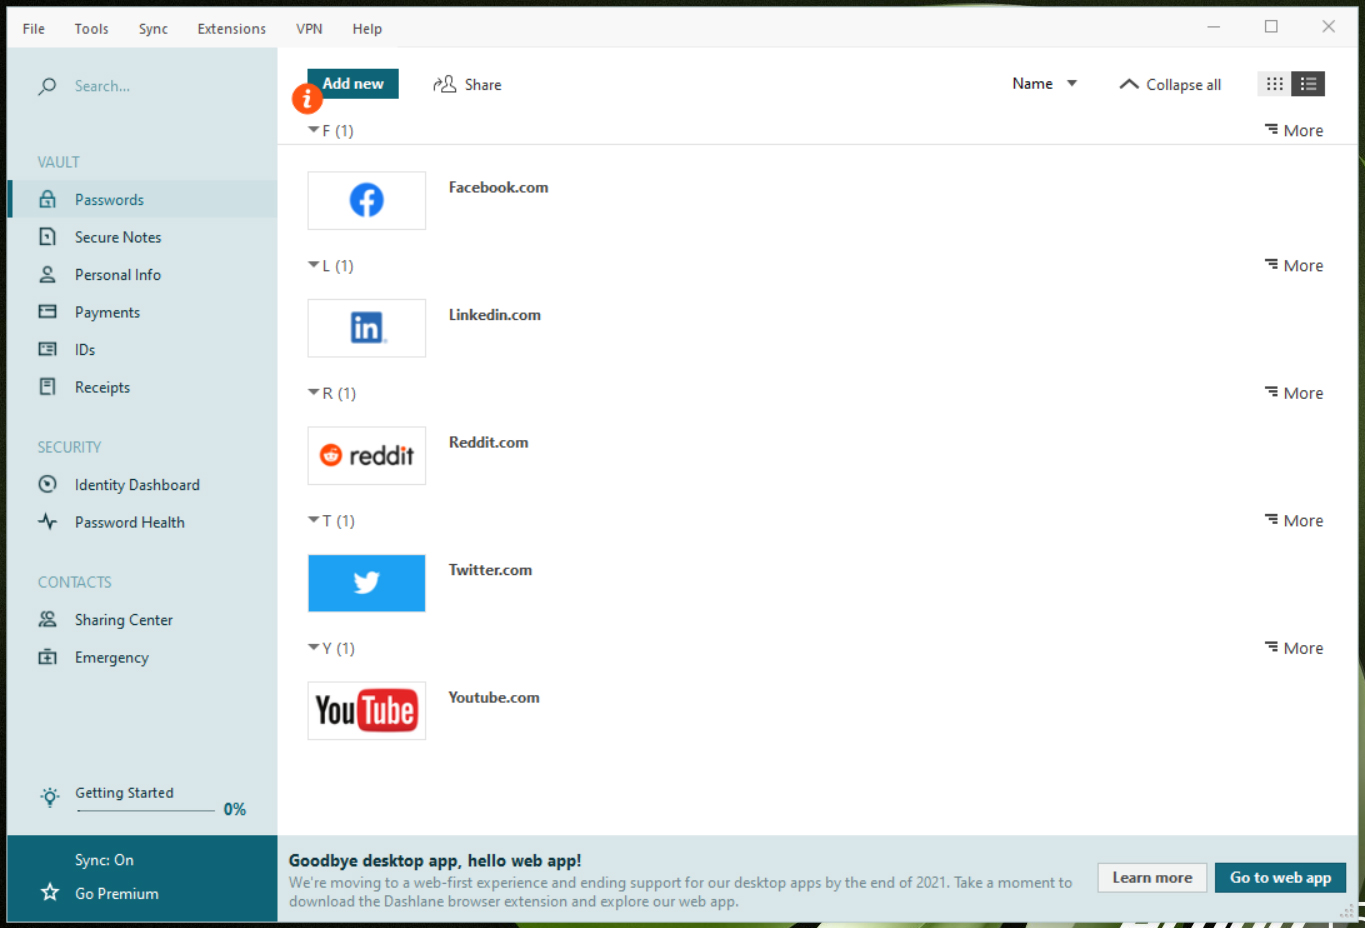Click Go to web app

[1280, 877]
